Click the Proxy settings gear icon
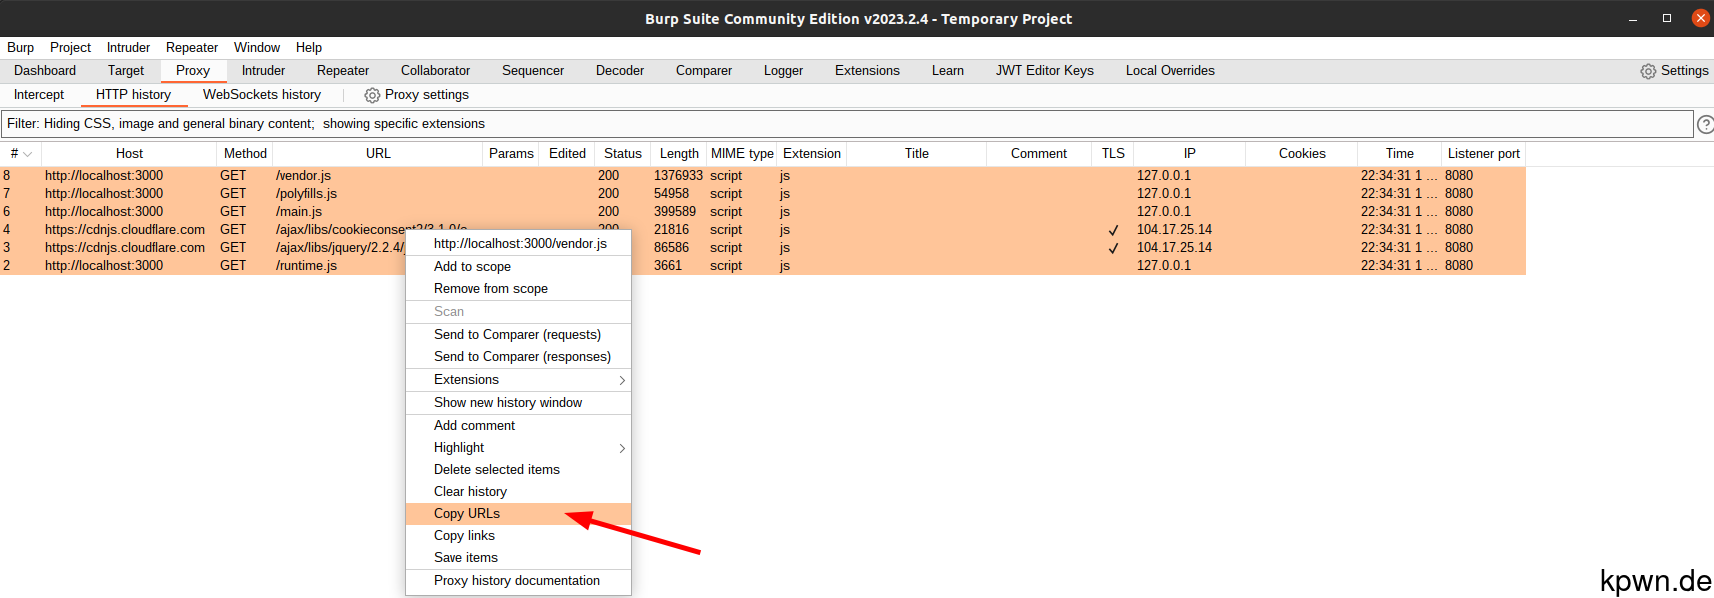This screenshot has width=1714, height=598. [x=372, y=95]
